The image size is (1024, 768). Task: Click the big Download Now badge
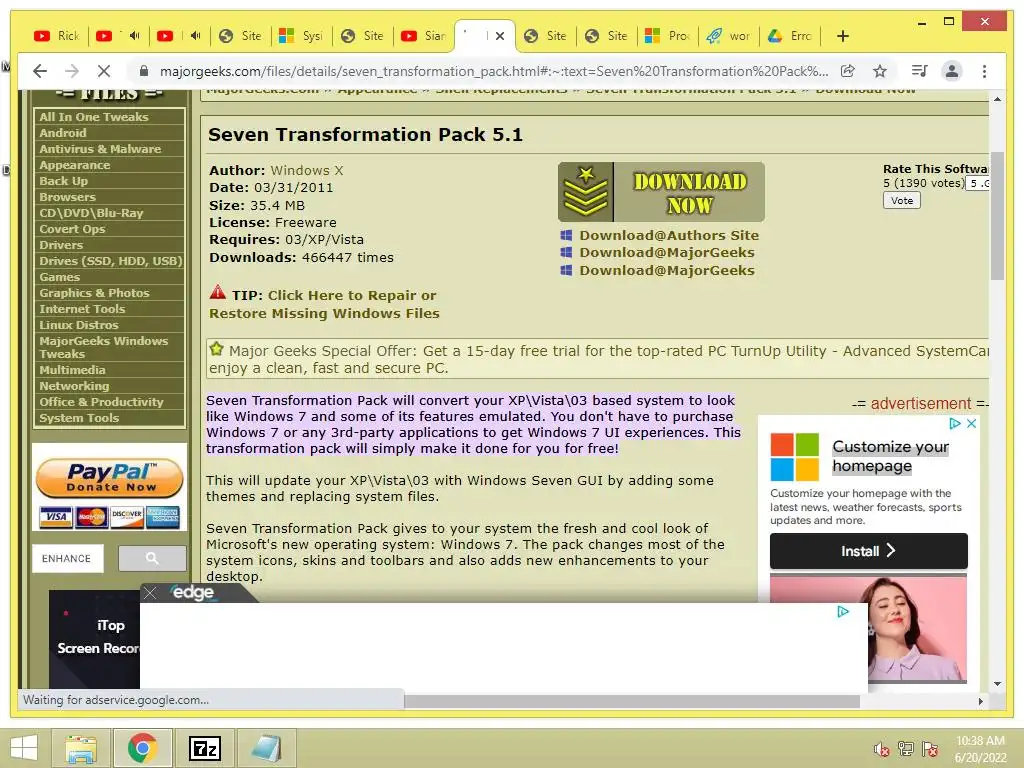point(661,192)
